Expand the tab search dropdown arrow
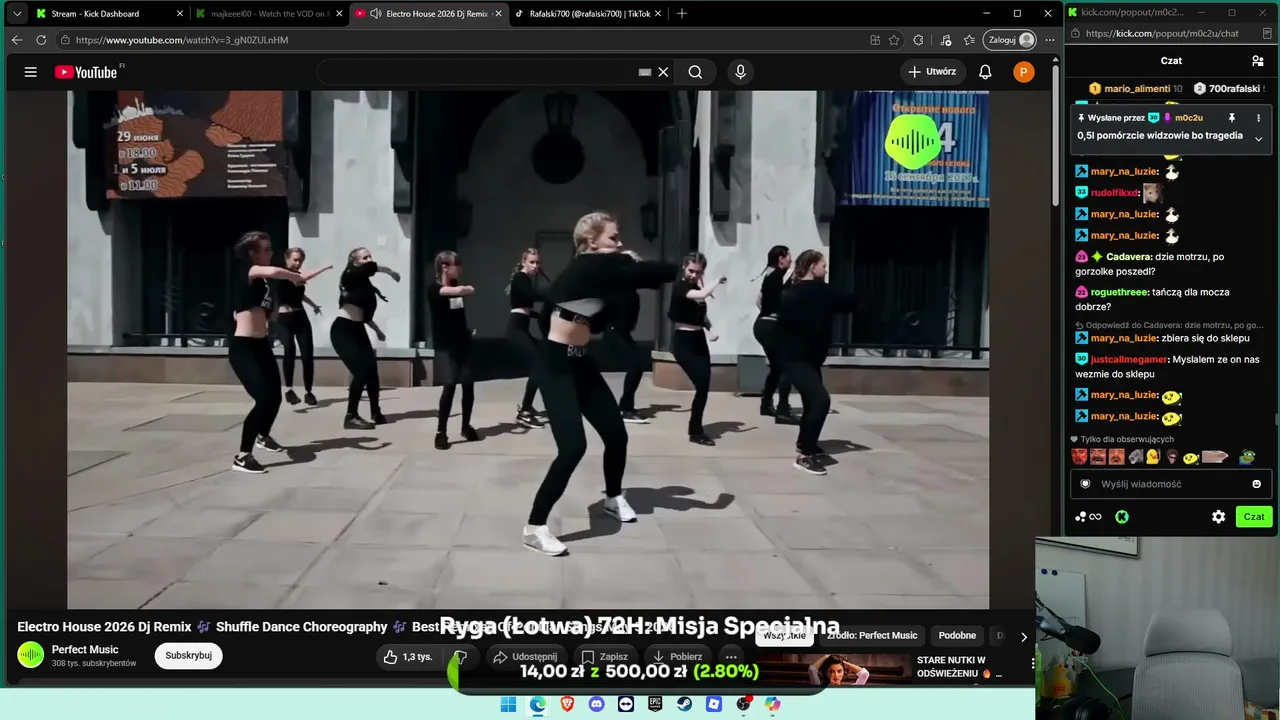This screenshot has height=720, width=1280. click(x=16, y=14)
